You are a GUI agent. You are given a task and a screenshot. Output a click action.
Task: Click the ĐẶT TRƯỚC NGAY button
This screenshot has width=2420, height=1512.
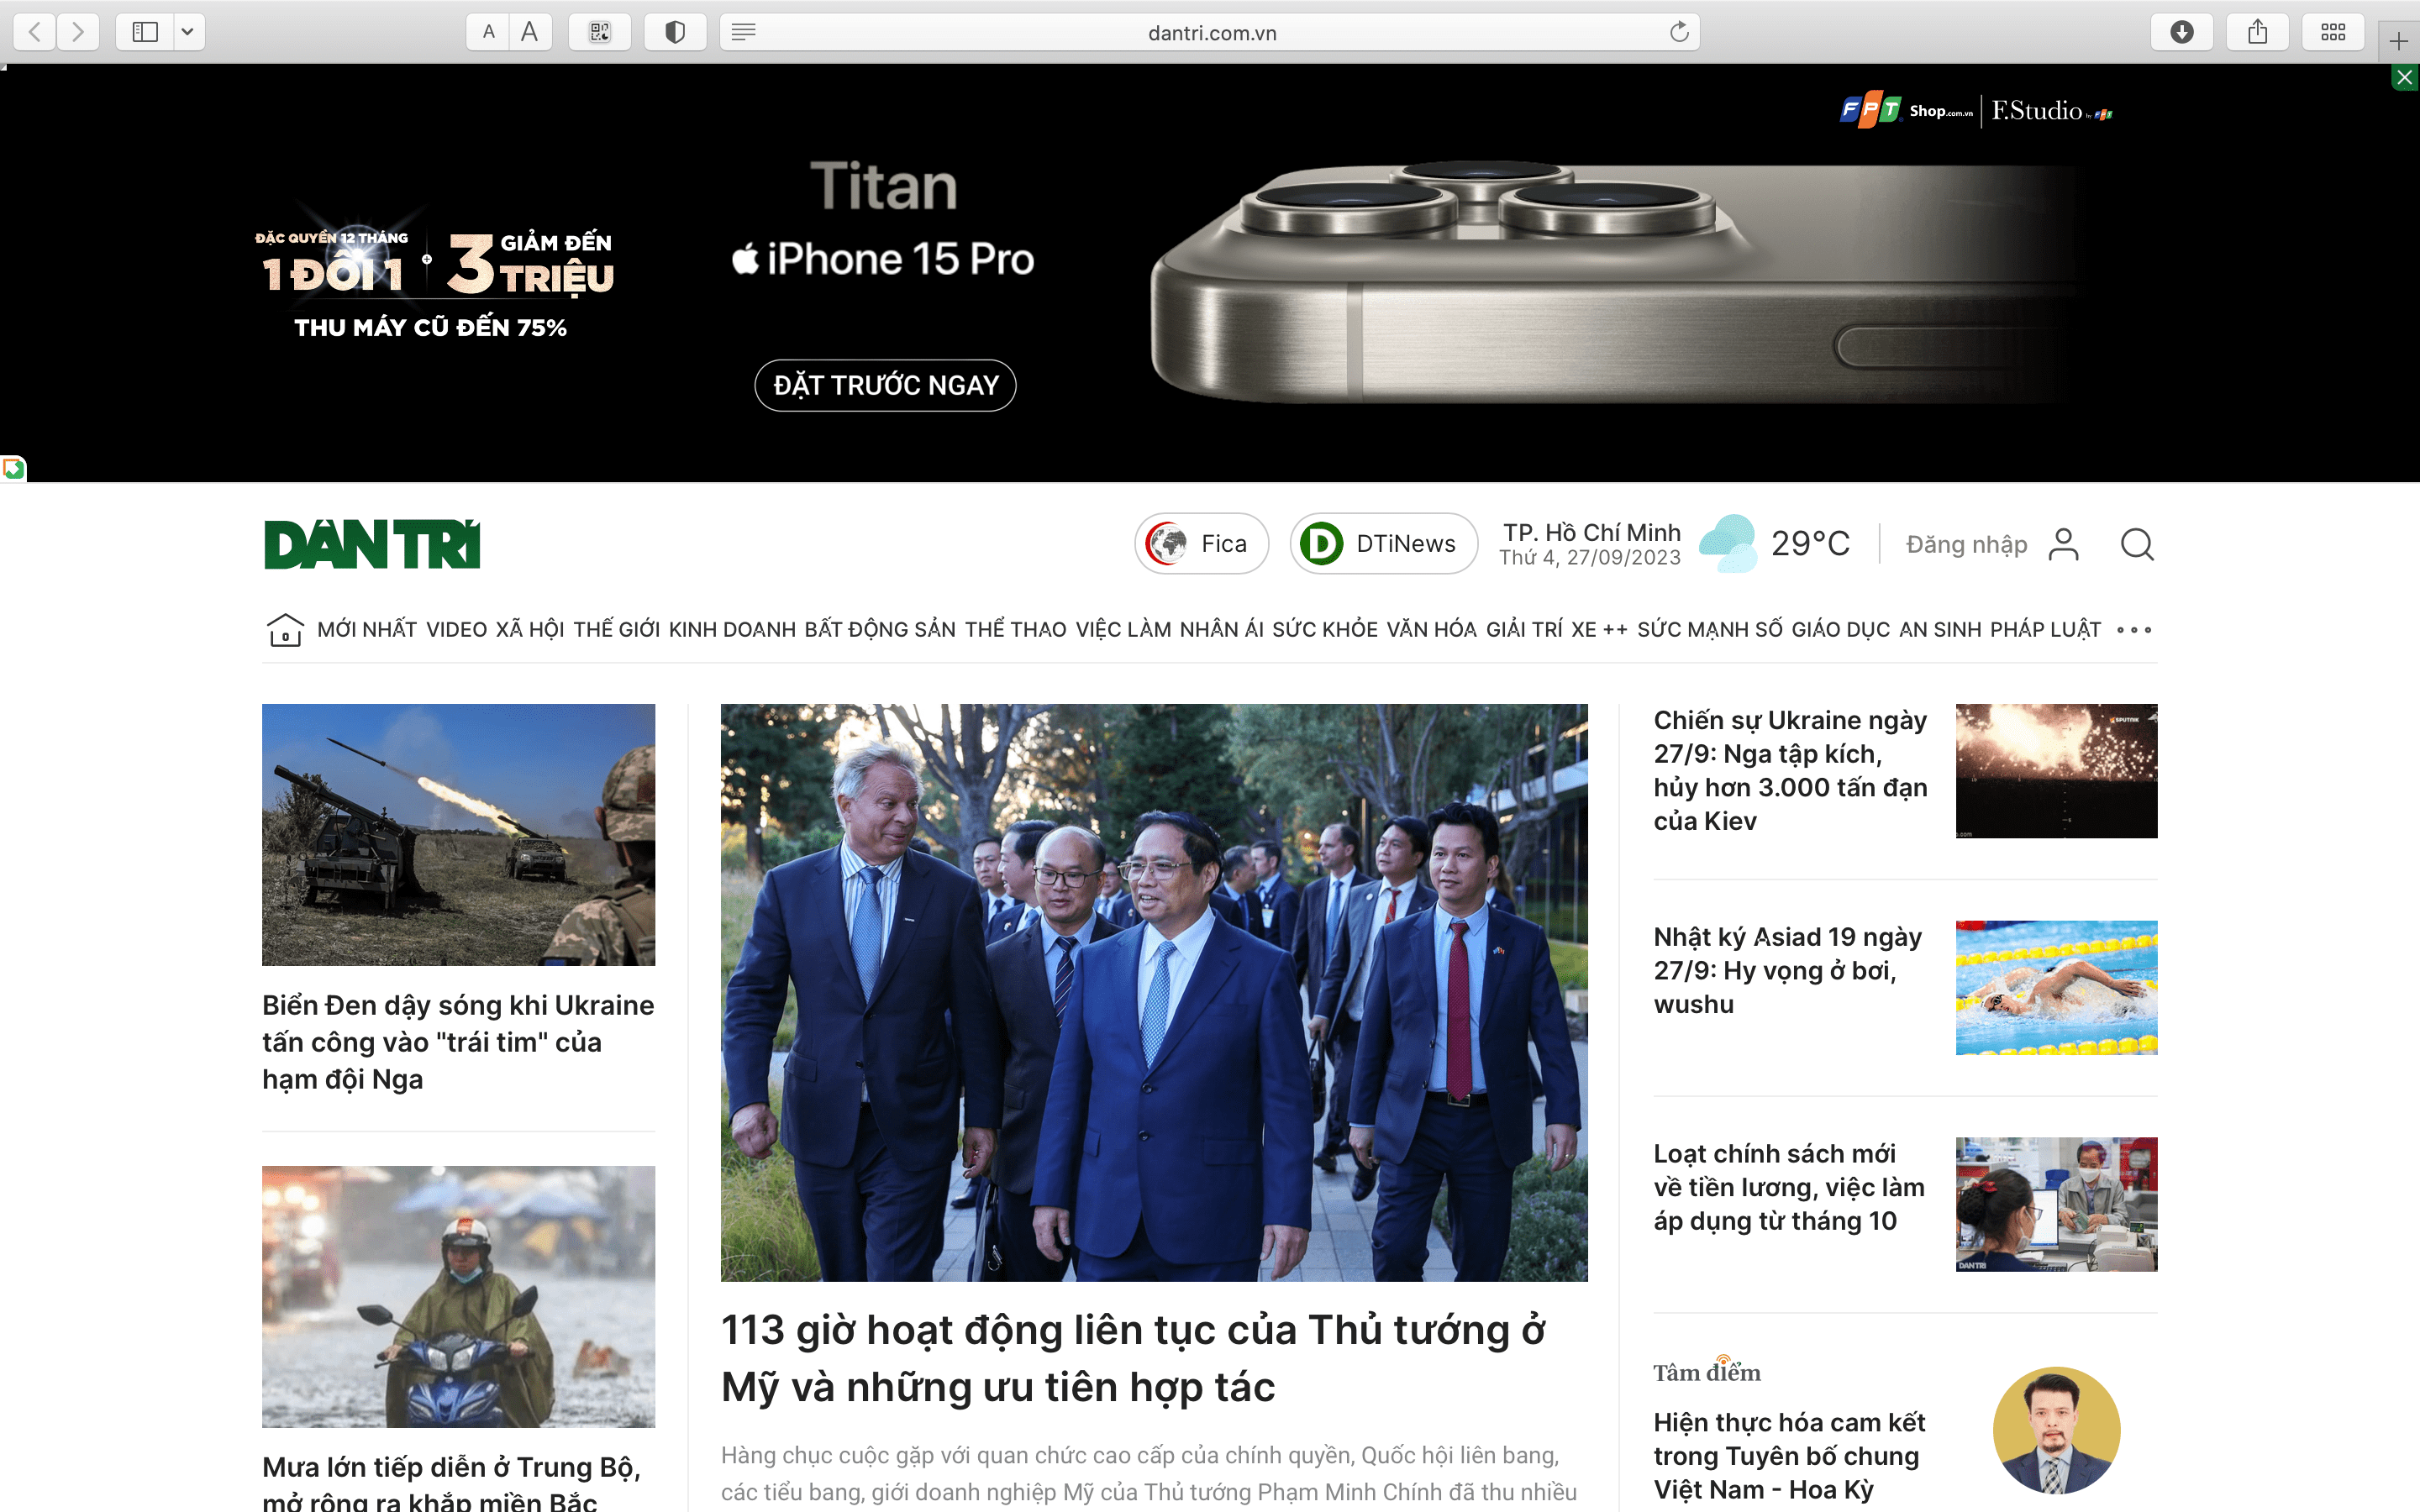885,385
